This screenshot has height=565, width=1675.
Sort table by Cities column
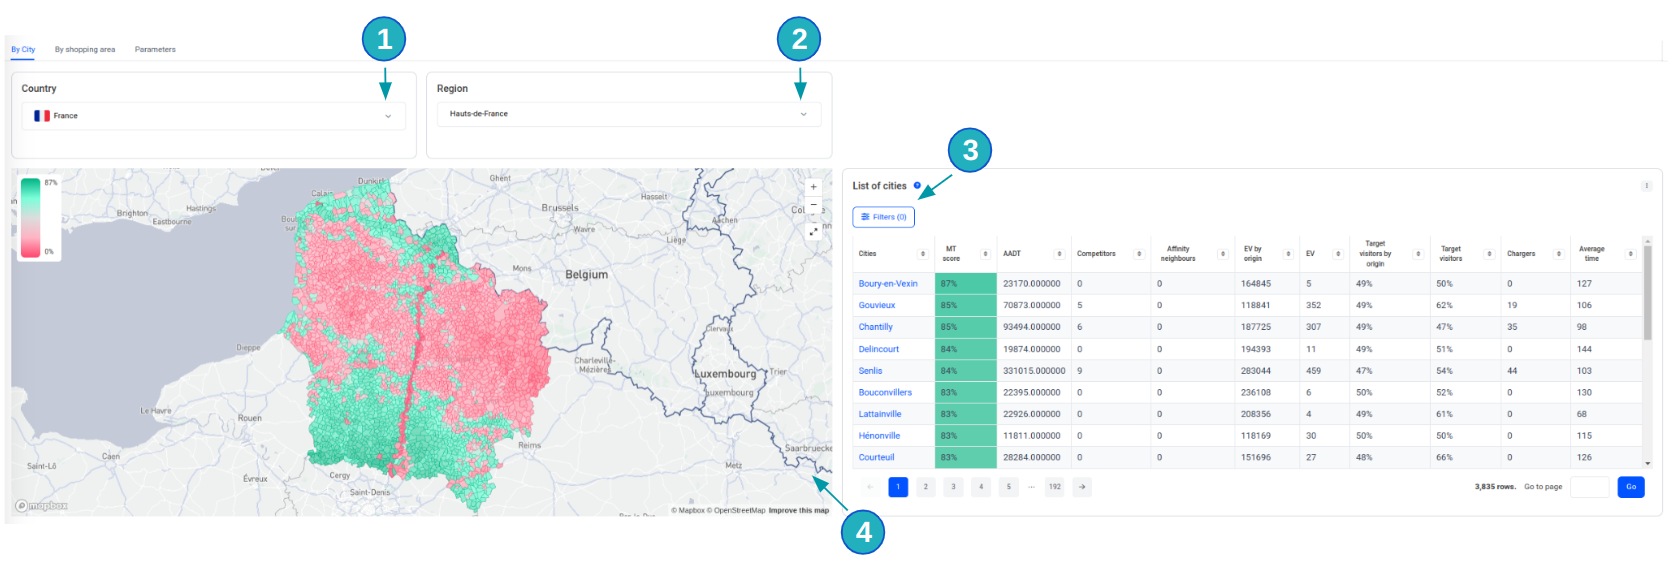(x=922, y=254)
